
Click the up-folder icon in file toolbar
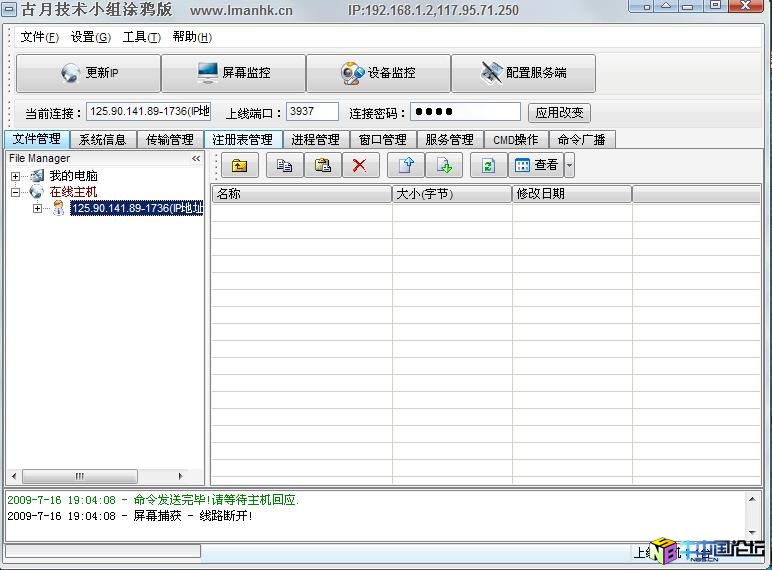(239, 166)
